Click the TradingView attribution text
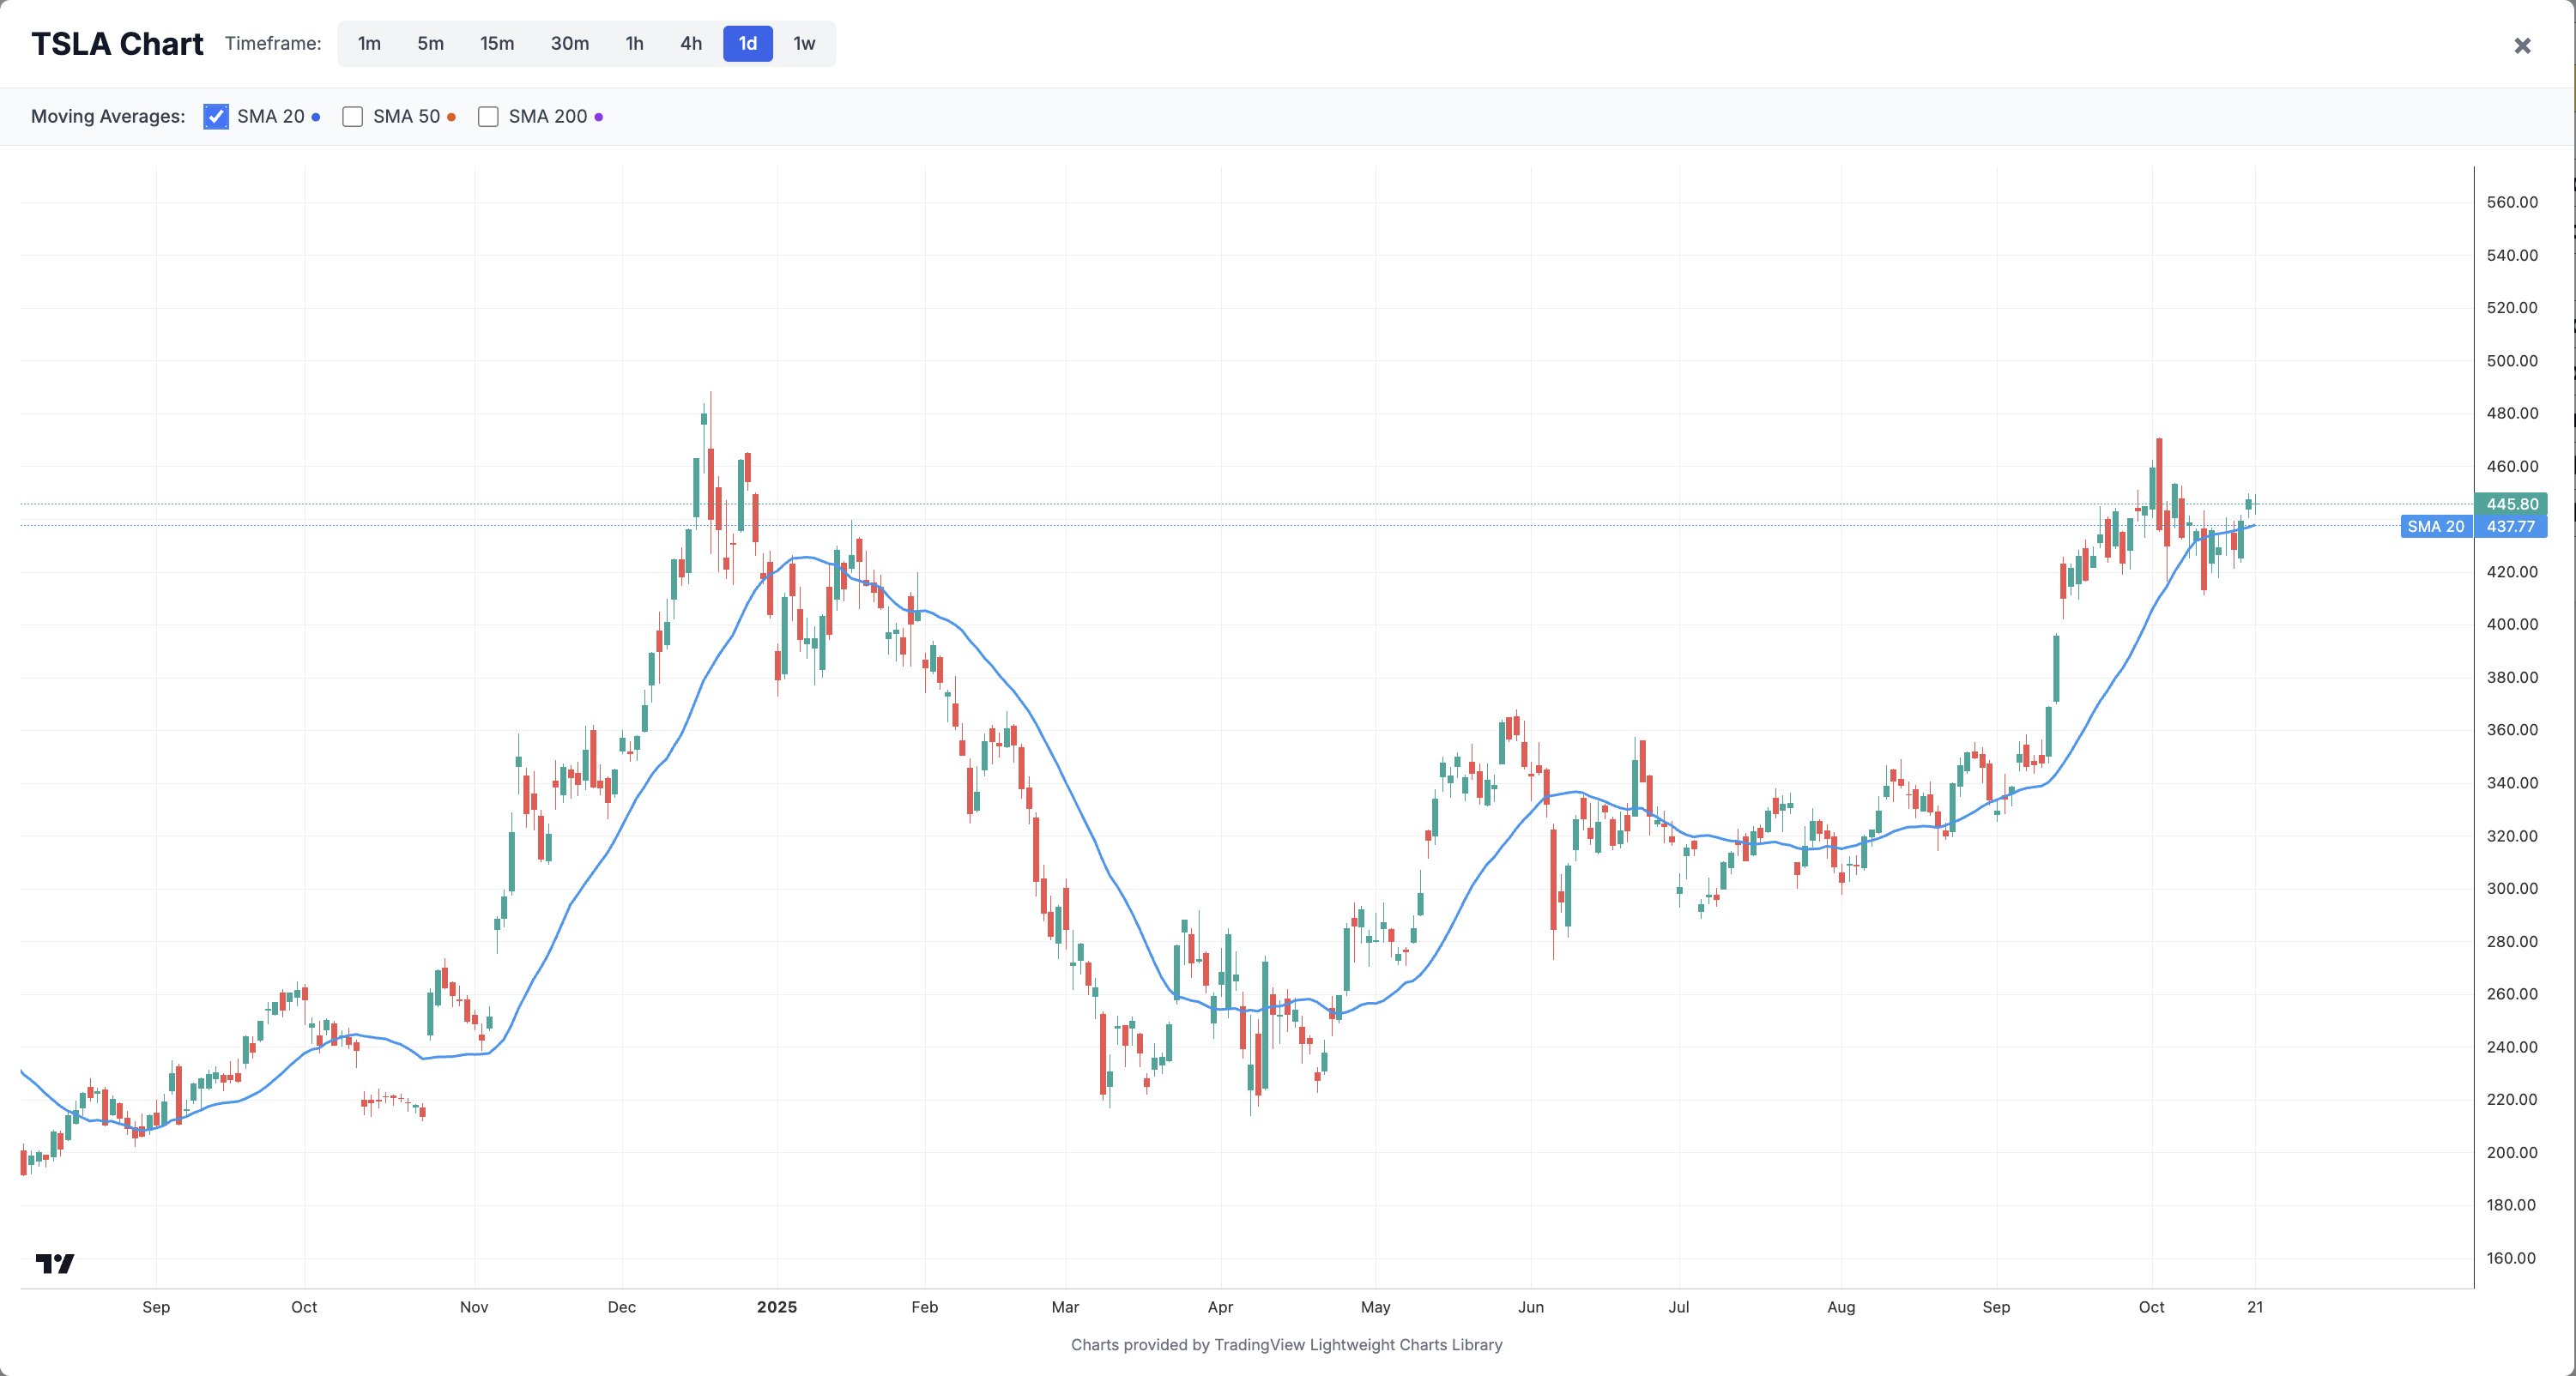 click(1286, 1345)
